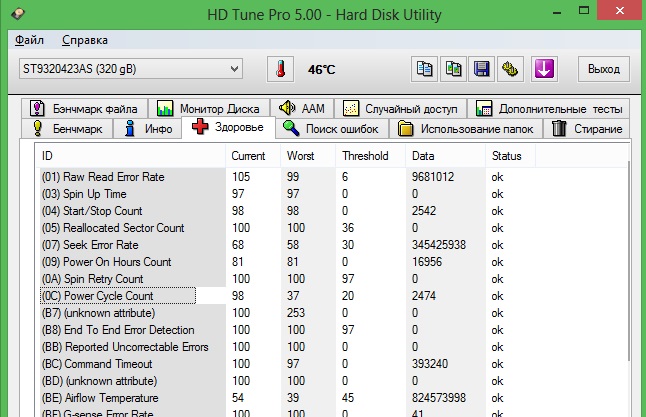Click the data value 2474
The height and width of the screenshot is (417, 646).
pyautogui.click(x=424, y=296)
